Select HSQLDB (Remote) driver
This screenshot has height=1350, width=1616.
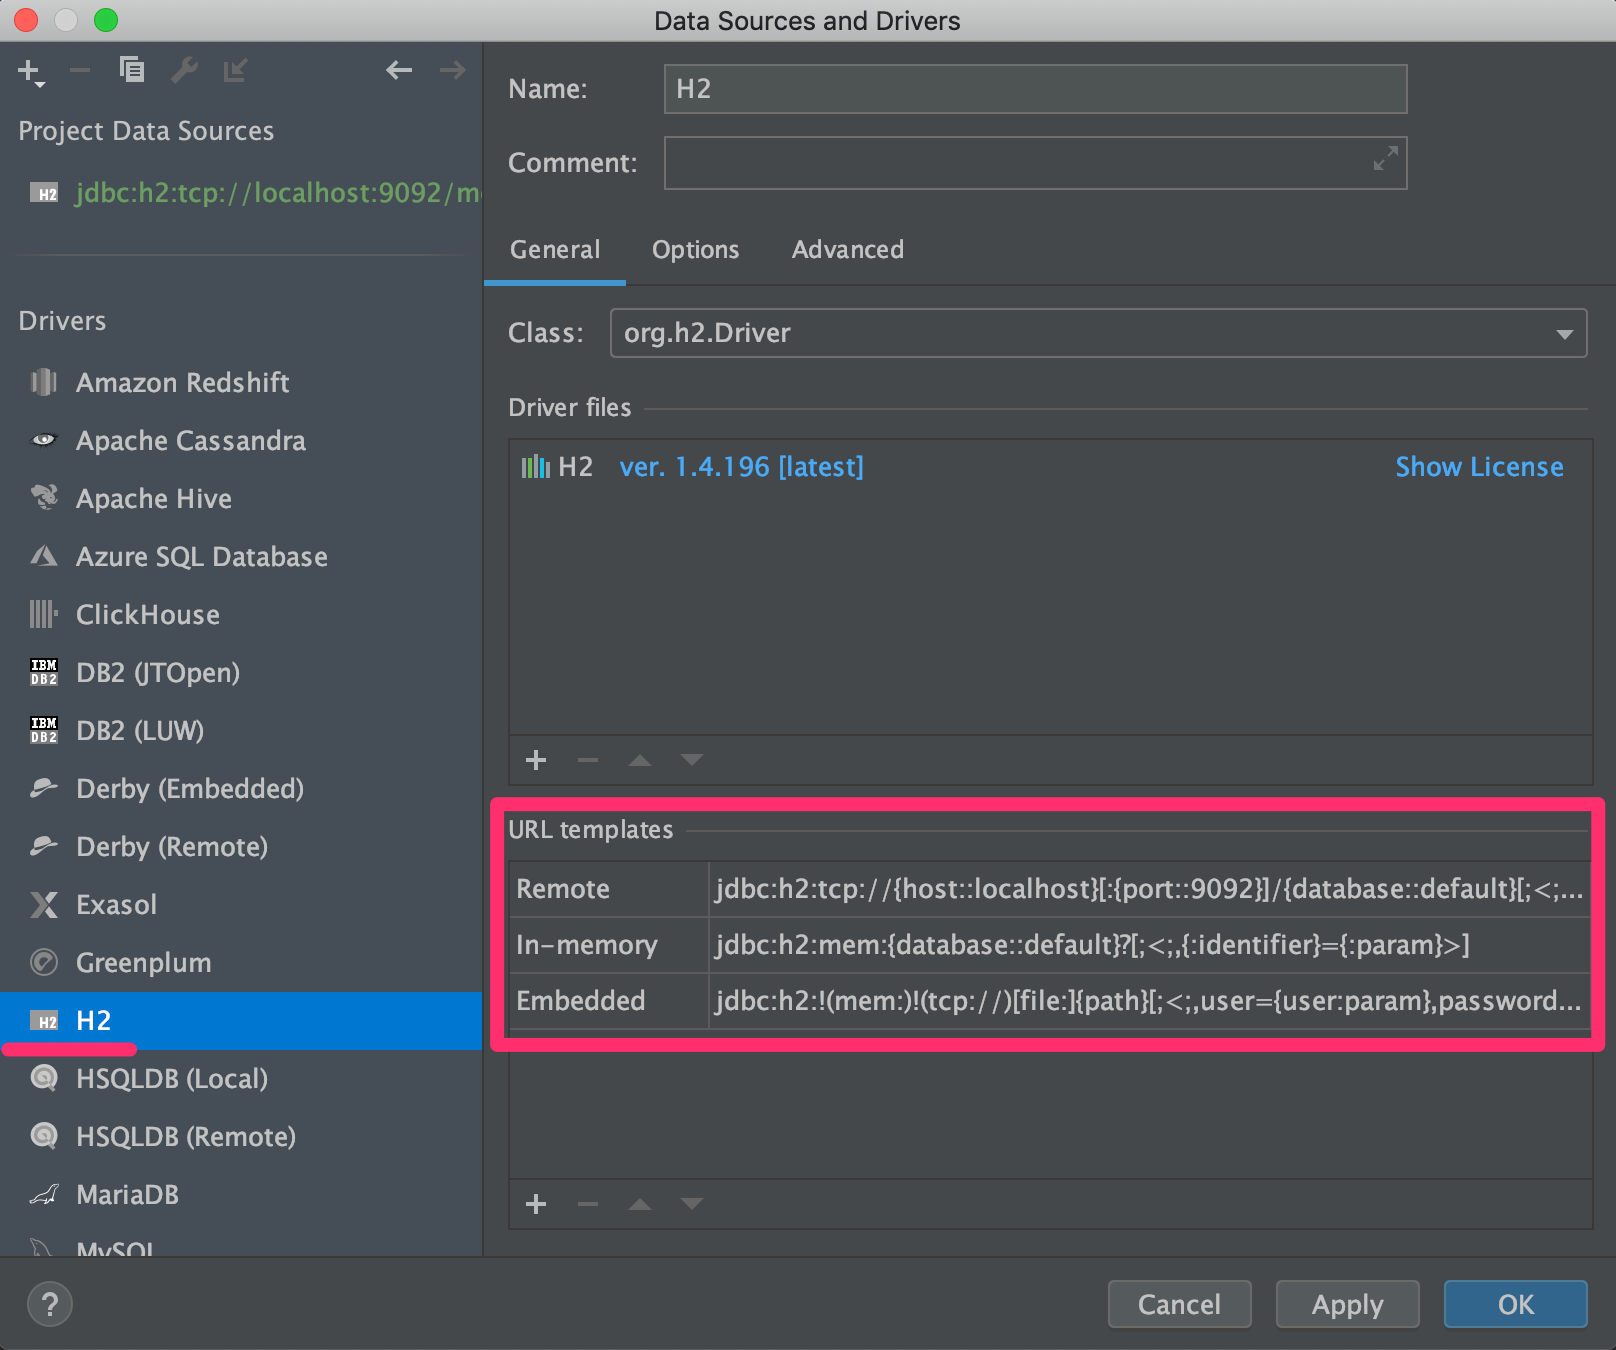tap(241, 1137)
